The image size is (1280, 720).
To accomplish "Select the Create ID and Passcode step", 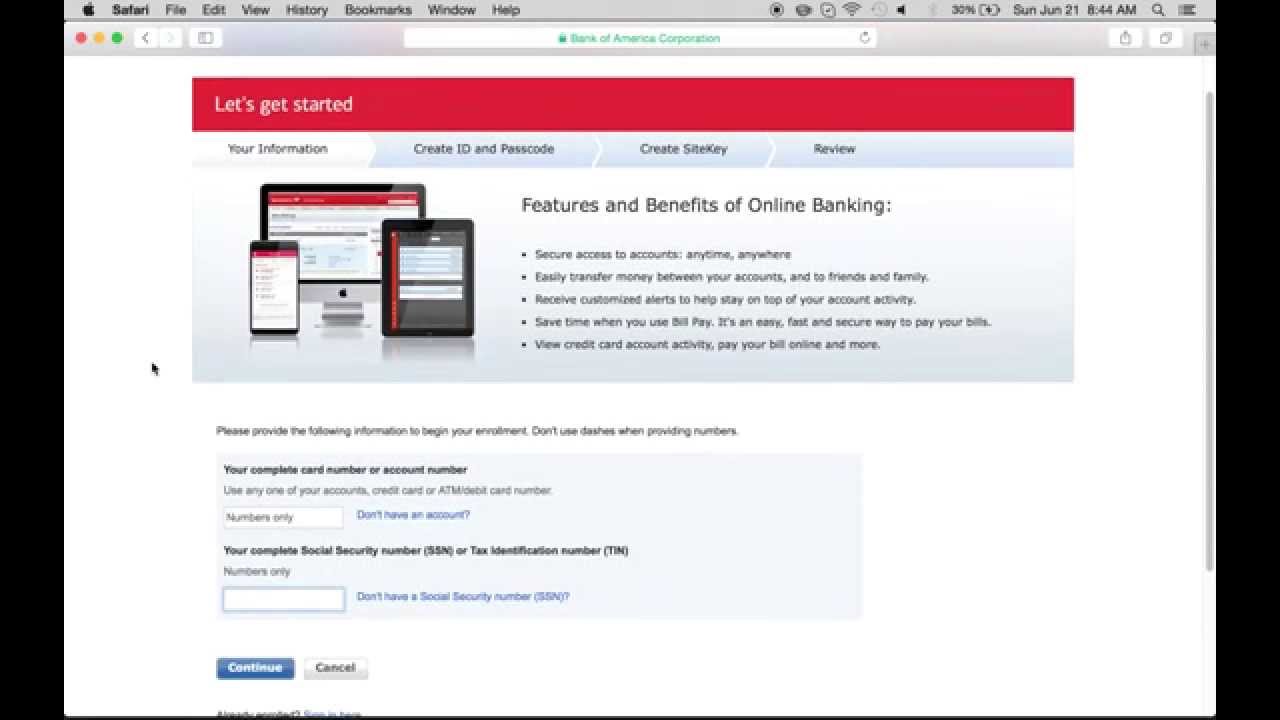I will (x=484, y=149).
